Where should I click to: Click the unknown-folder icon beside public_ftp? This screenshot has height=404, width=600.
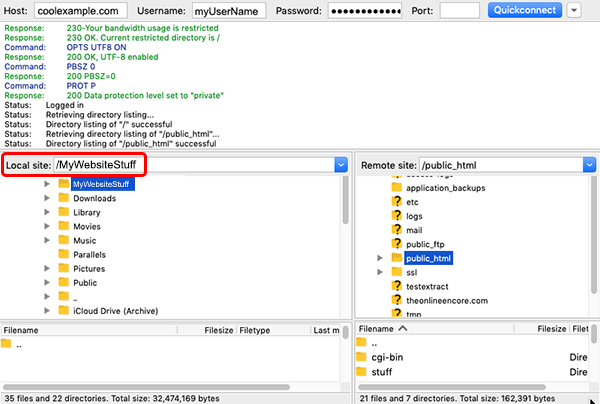397,244
